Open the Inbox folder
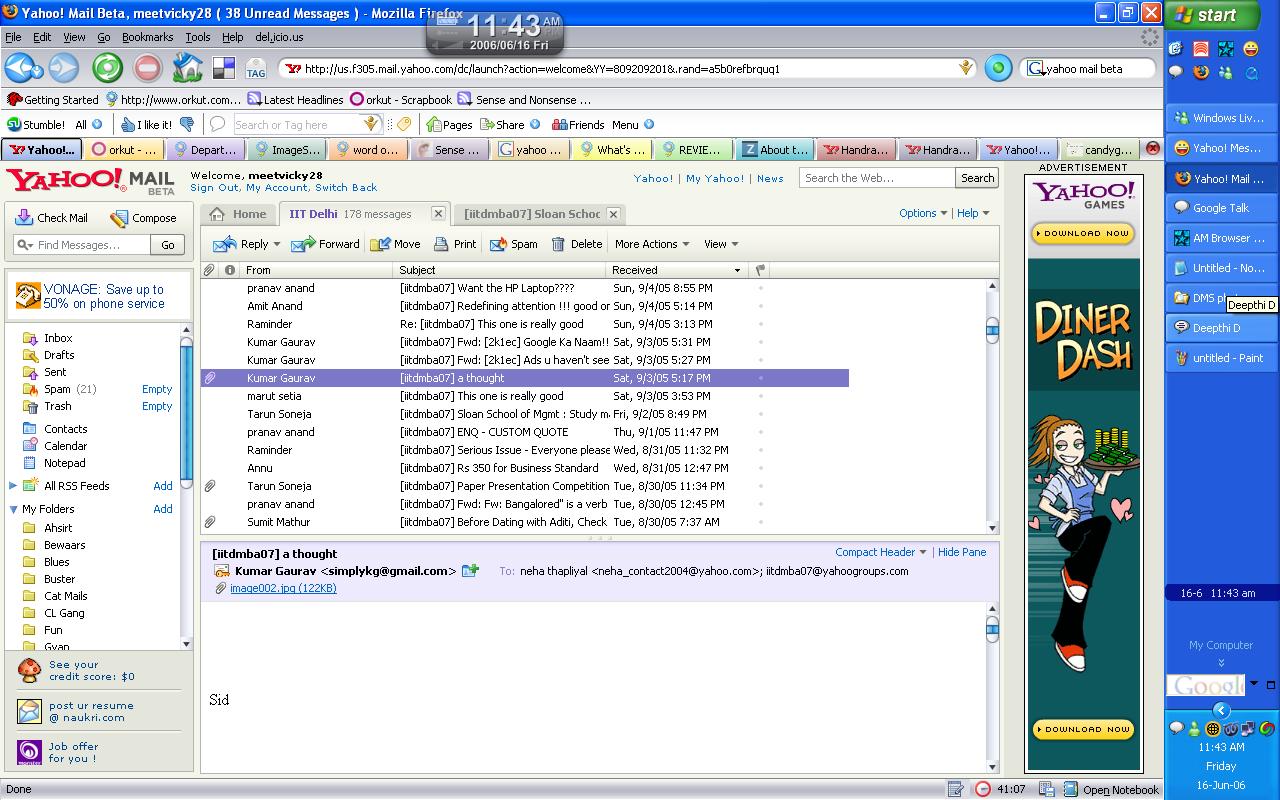 (x=58, y=338)
